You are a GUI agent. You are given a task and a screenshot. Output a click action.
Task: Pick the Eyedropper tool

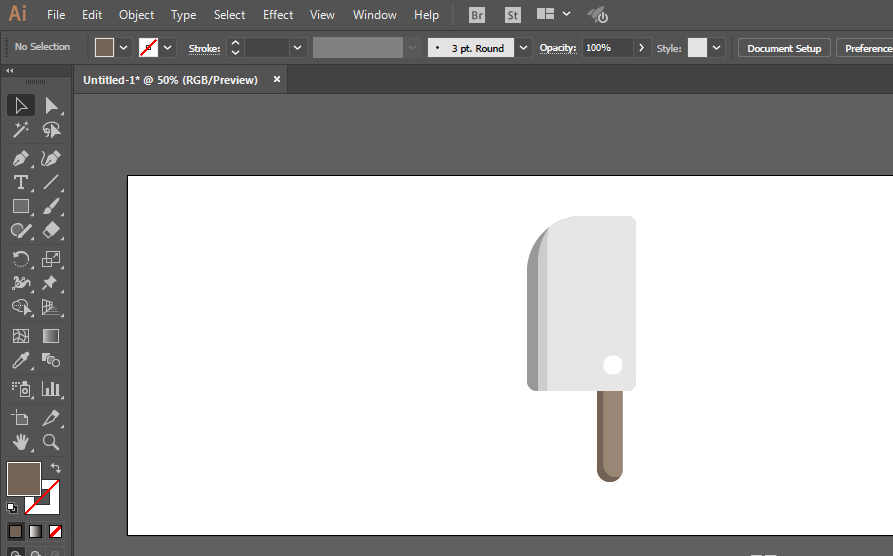point(20,360)
